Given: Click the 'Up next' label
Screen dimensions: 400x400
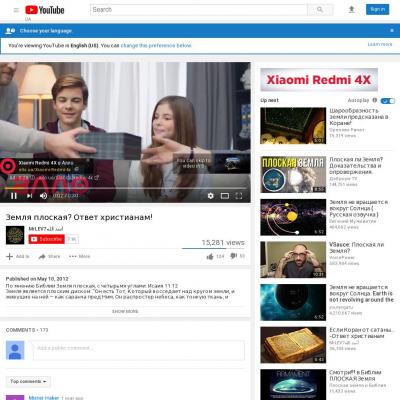Looking at the screenshot, I should pyautogui.click(x=269, y=100).
